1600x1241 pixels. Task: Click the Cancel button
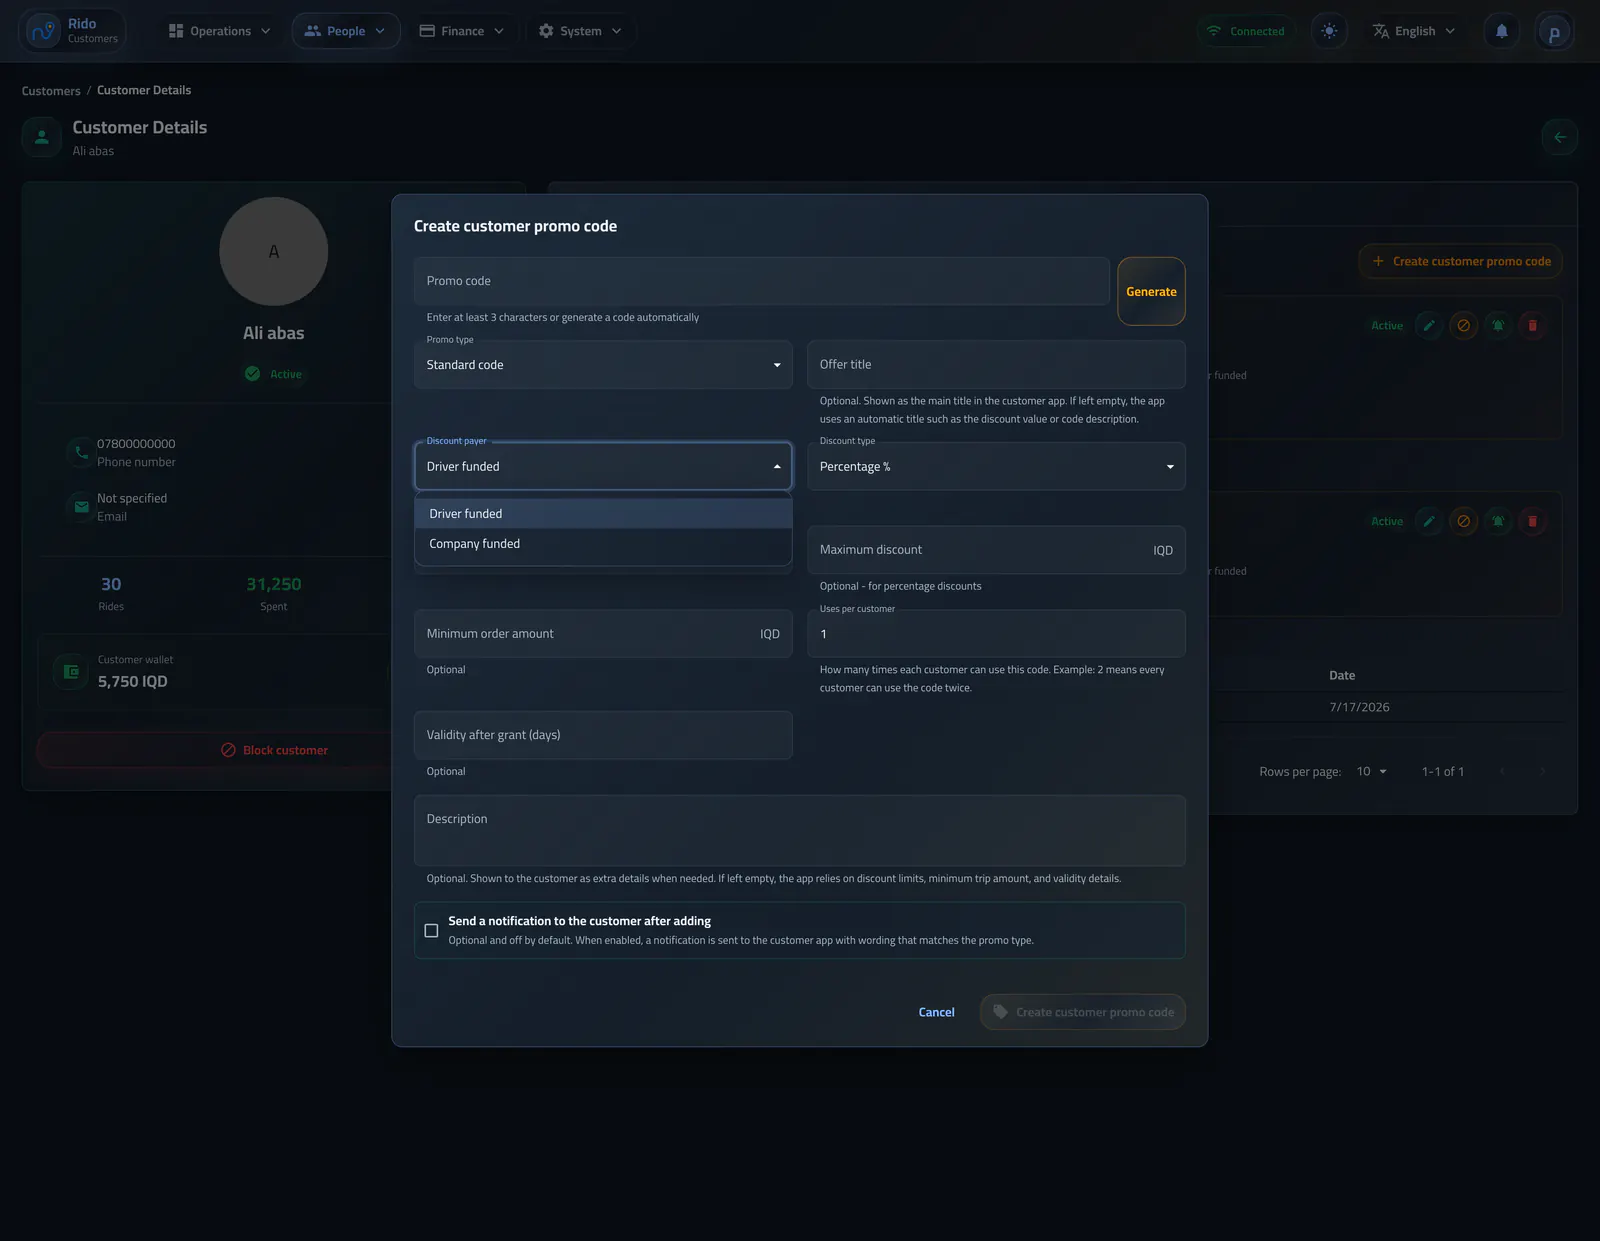pos(936,1013)
